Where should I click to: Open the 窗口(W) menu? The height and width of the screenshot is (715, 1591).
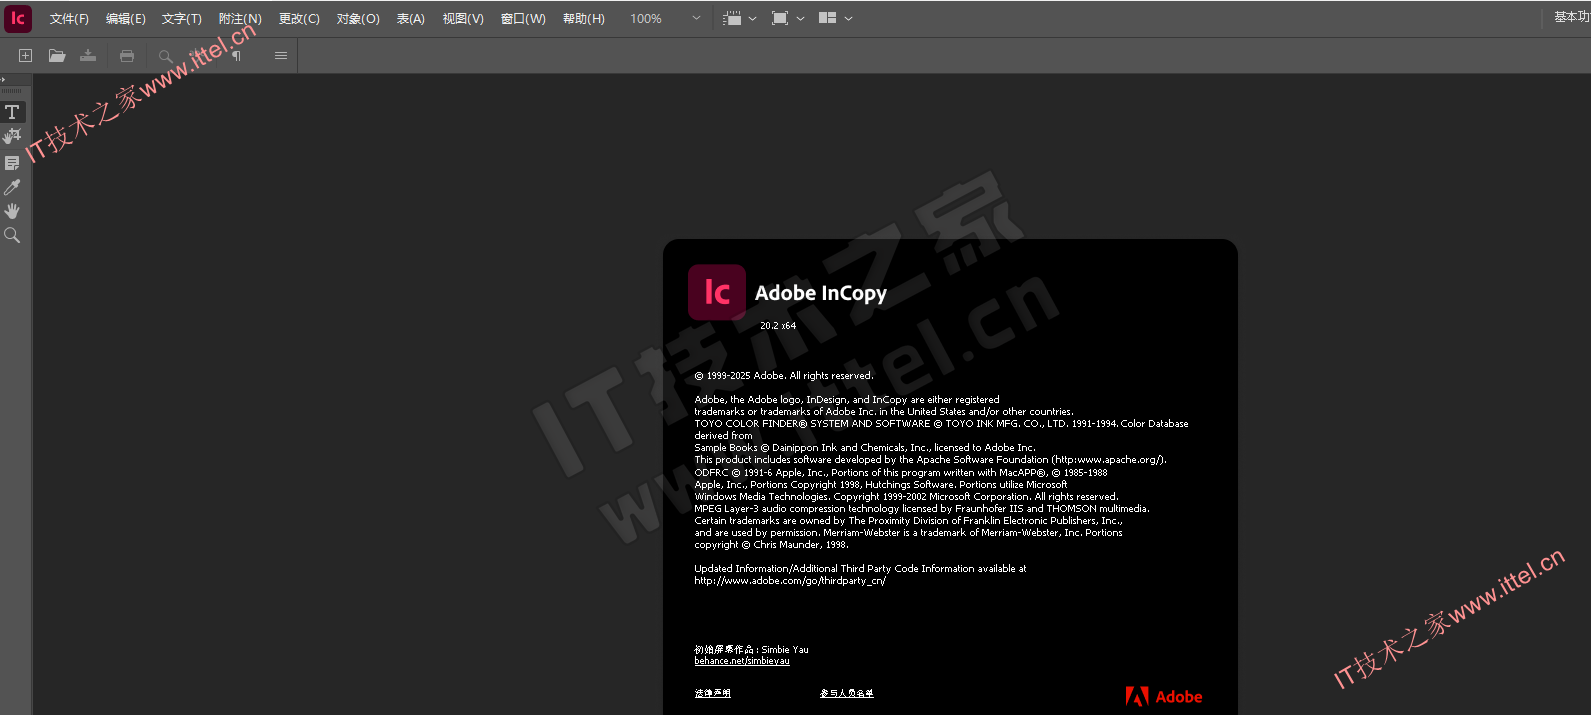click(x=523, y=19)
